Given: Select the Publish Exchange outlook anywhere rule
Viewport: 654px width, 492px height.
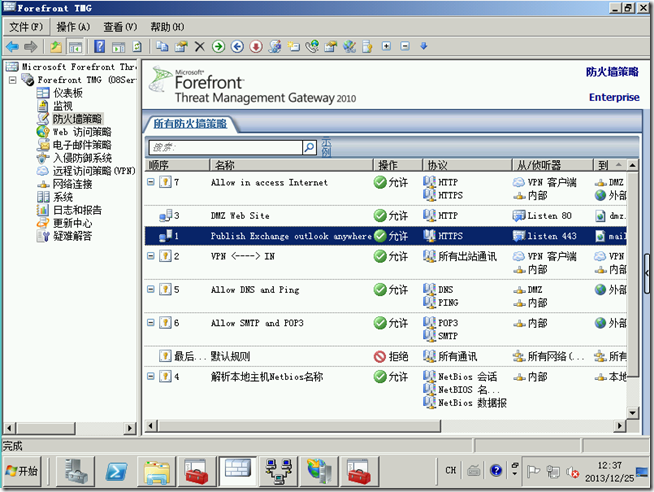Looking at the screenshot, I should pos(386,236).
